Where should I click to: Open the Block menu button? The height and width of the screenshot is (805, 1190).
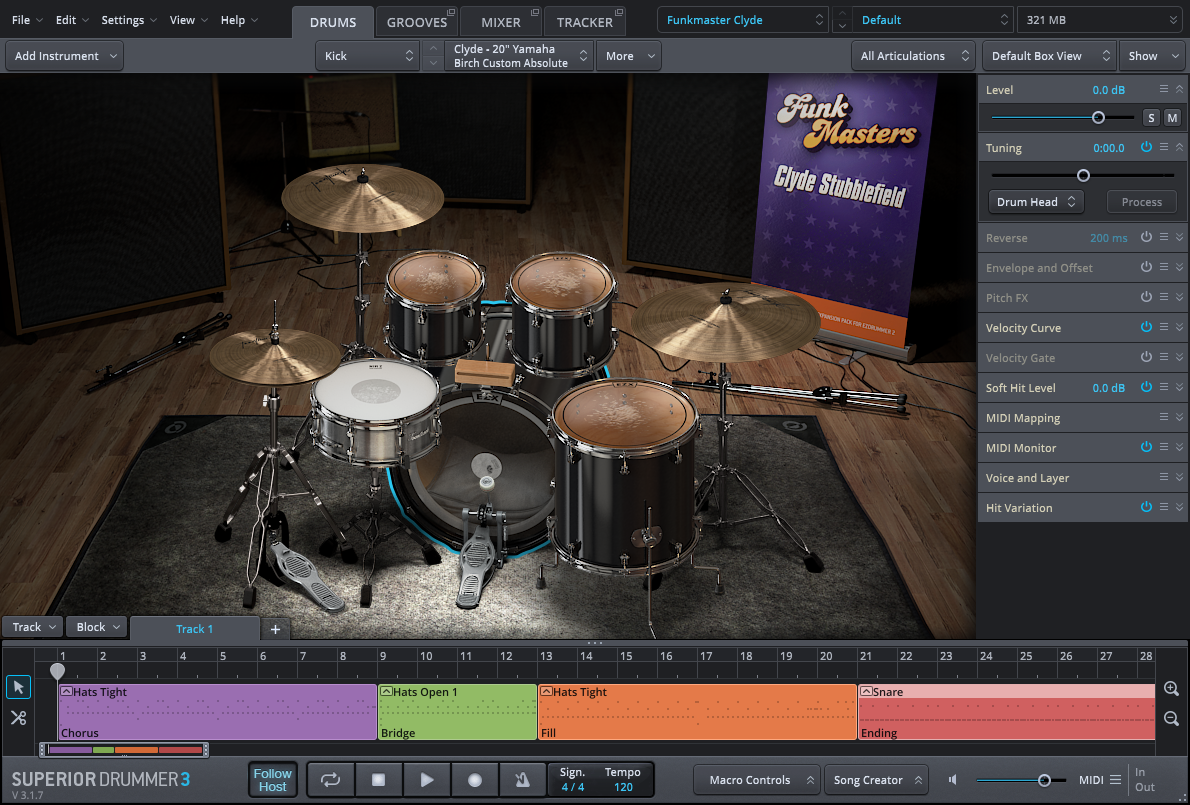coord(97,627)
